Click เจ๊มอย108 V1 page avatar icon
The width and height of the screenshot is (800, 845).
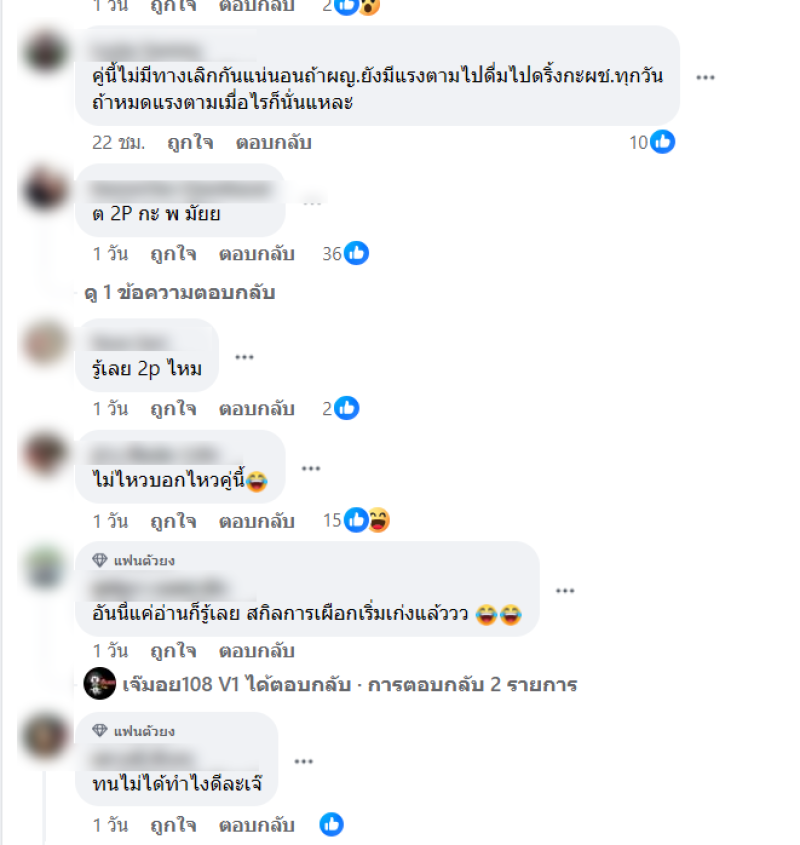tap(100, 683)
